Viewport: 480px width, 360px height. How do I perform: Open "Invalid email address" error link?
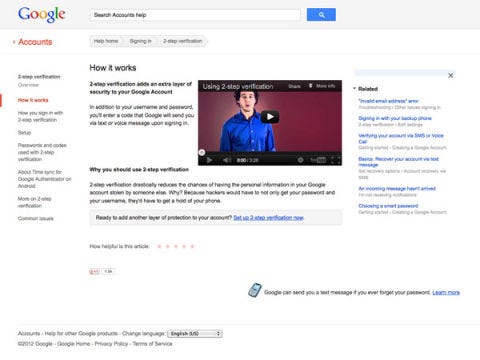tap(388, 101)
